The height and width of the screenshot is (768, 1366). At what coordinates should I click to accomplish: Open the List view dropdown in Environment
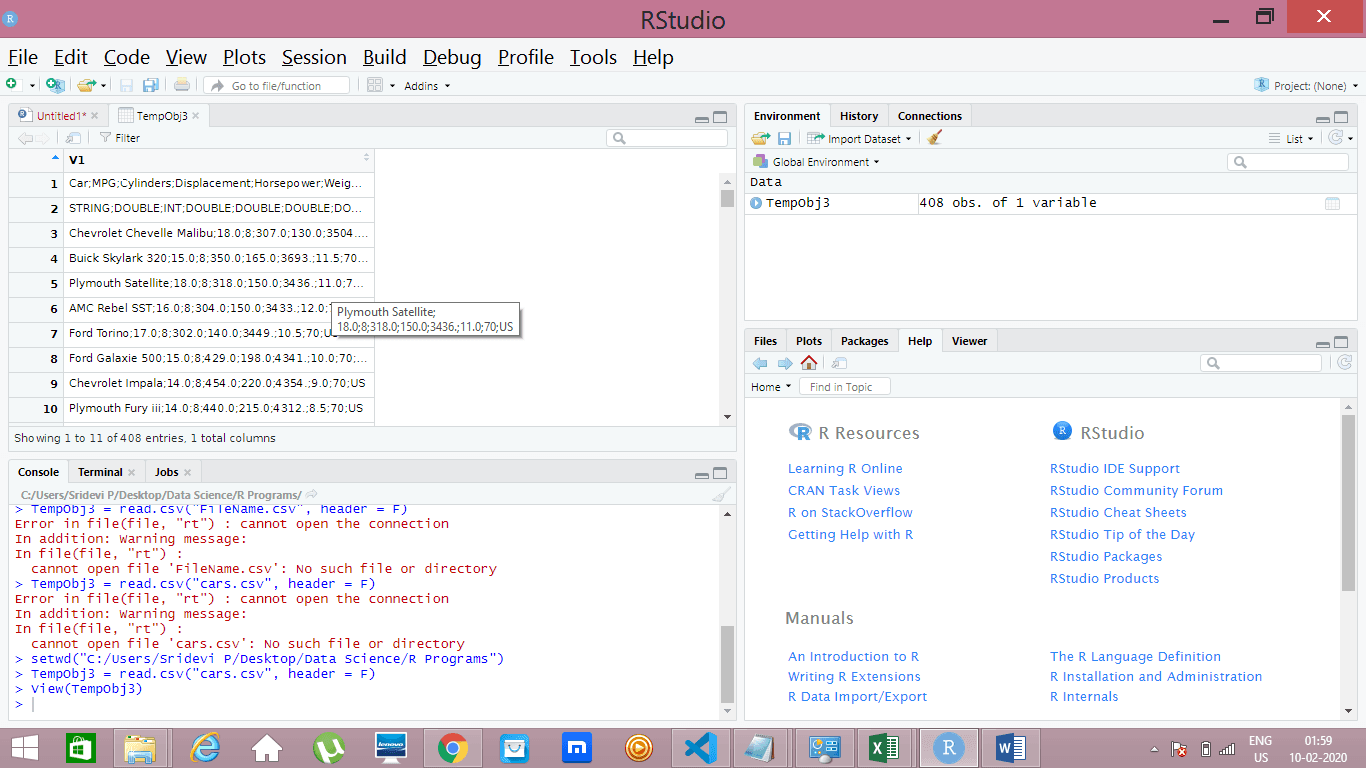point(1291,139)
